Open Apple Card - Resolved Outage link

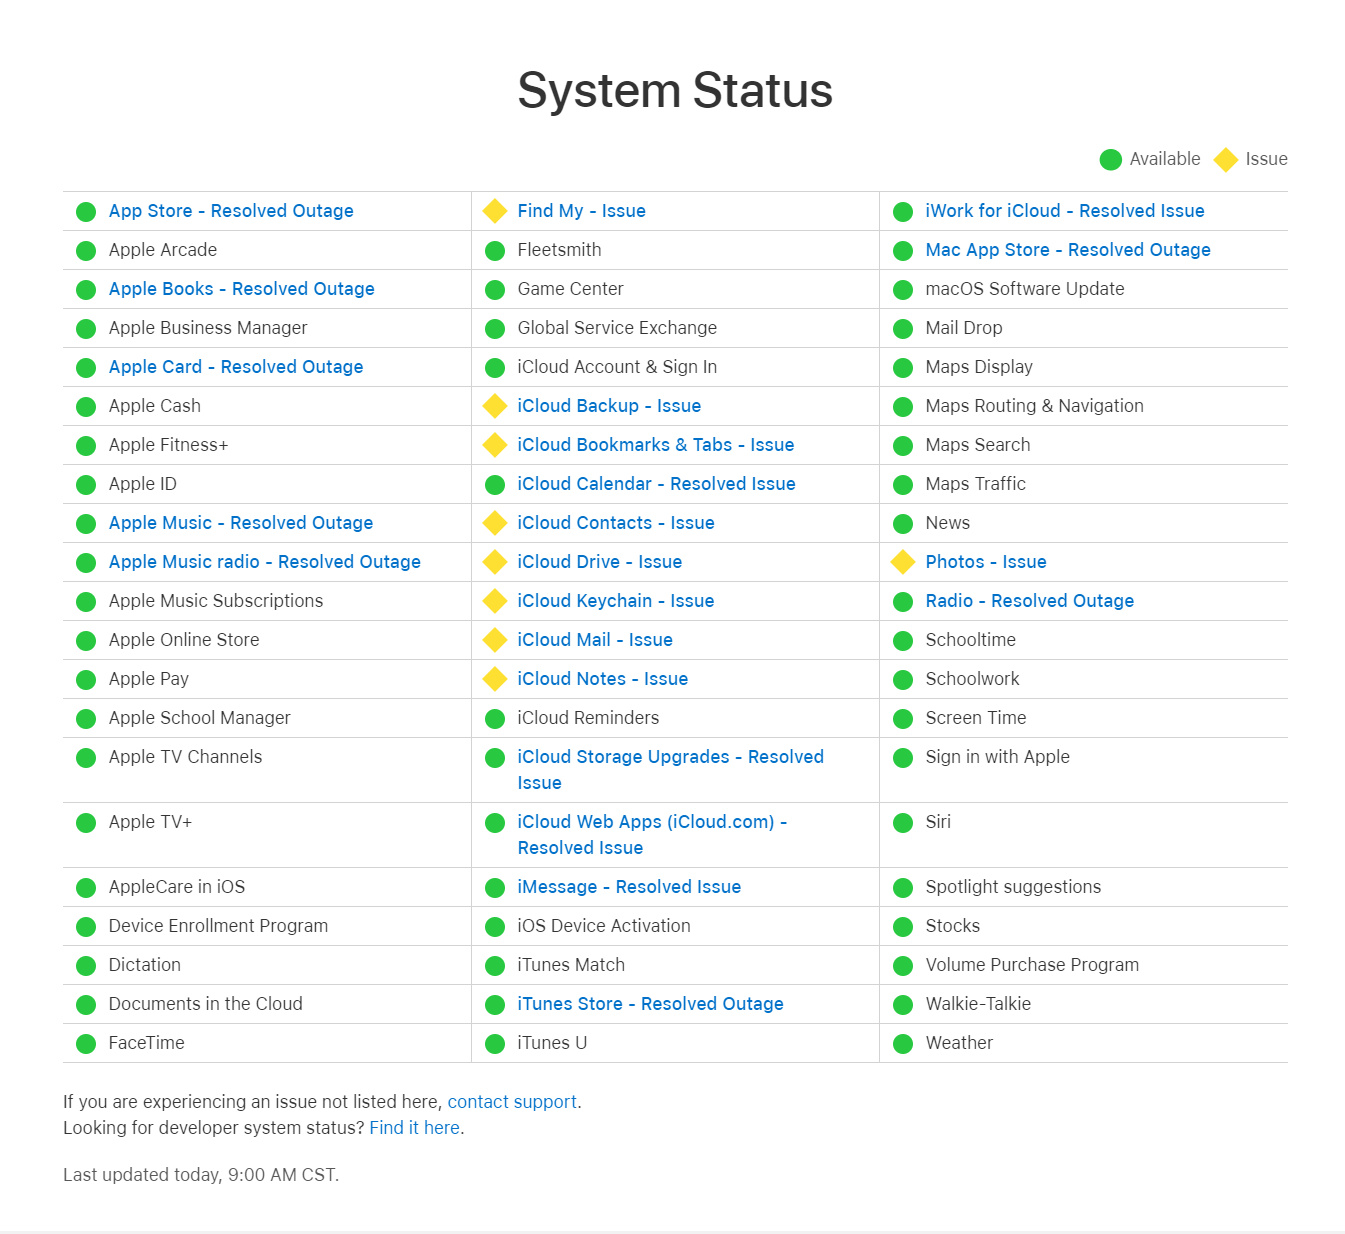point(236,367)
